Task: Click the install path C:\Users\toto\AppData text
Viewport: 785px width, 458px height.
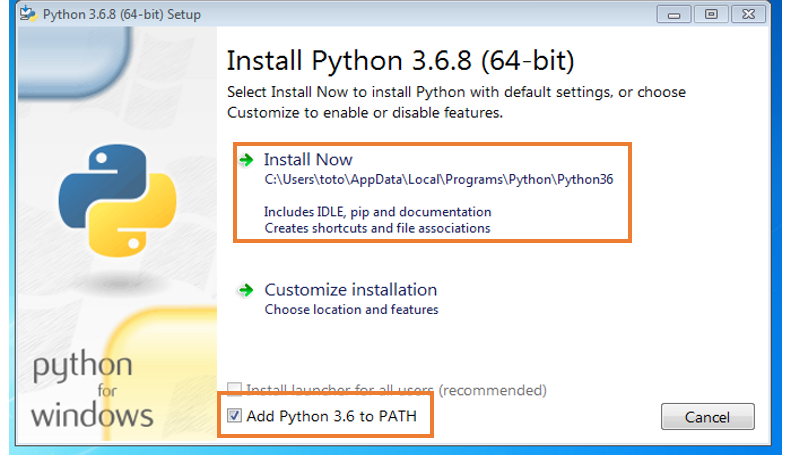Action: 439,180
